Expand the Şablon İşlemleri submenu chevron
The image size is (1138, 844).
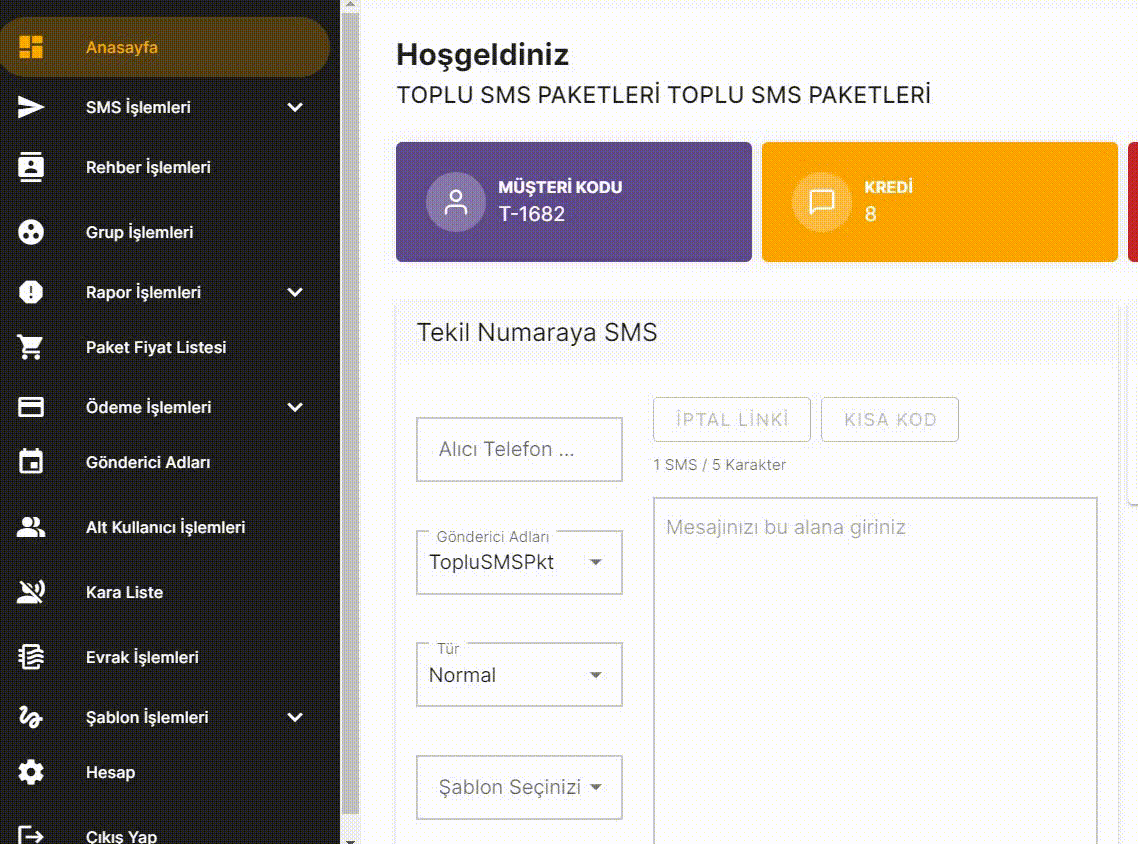(295, 717)
